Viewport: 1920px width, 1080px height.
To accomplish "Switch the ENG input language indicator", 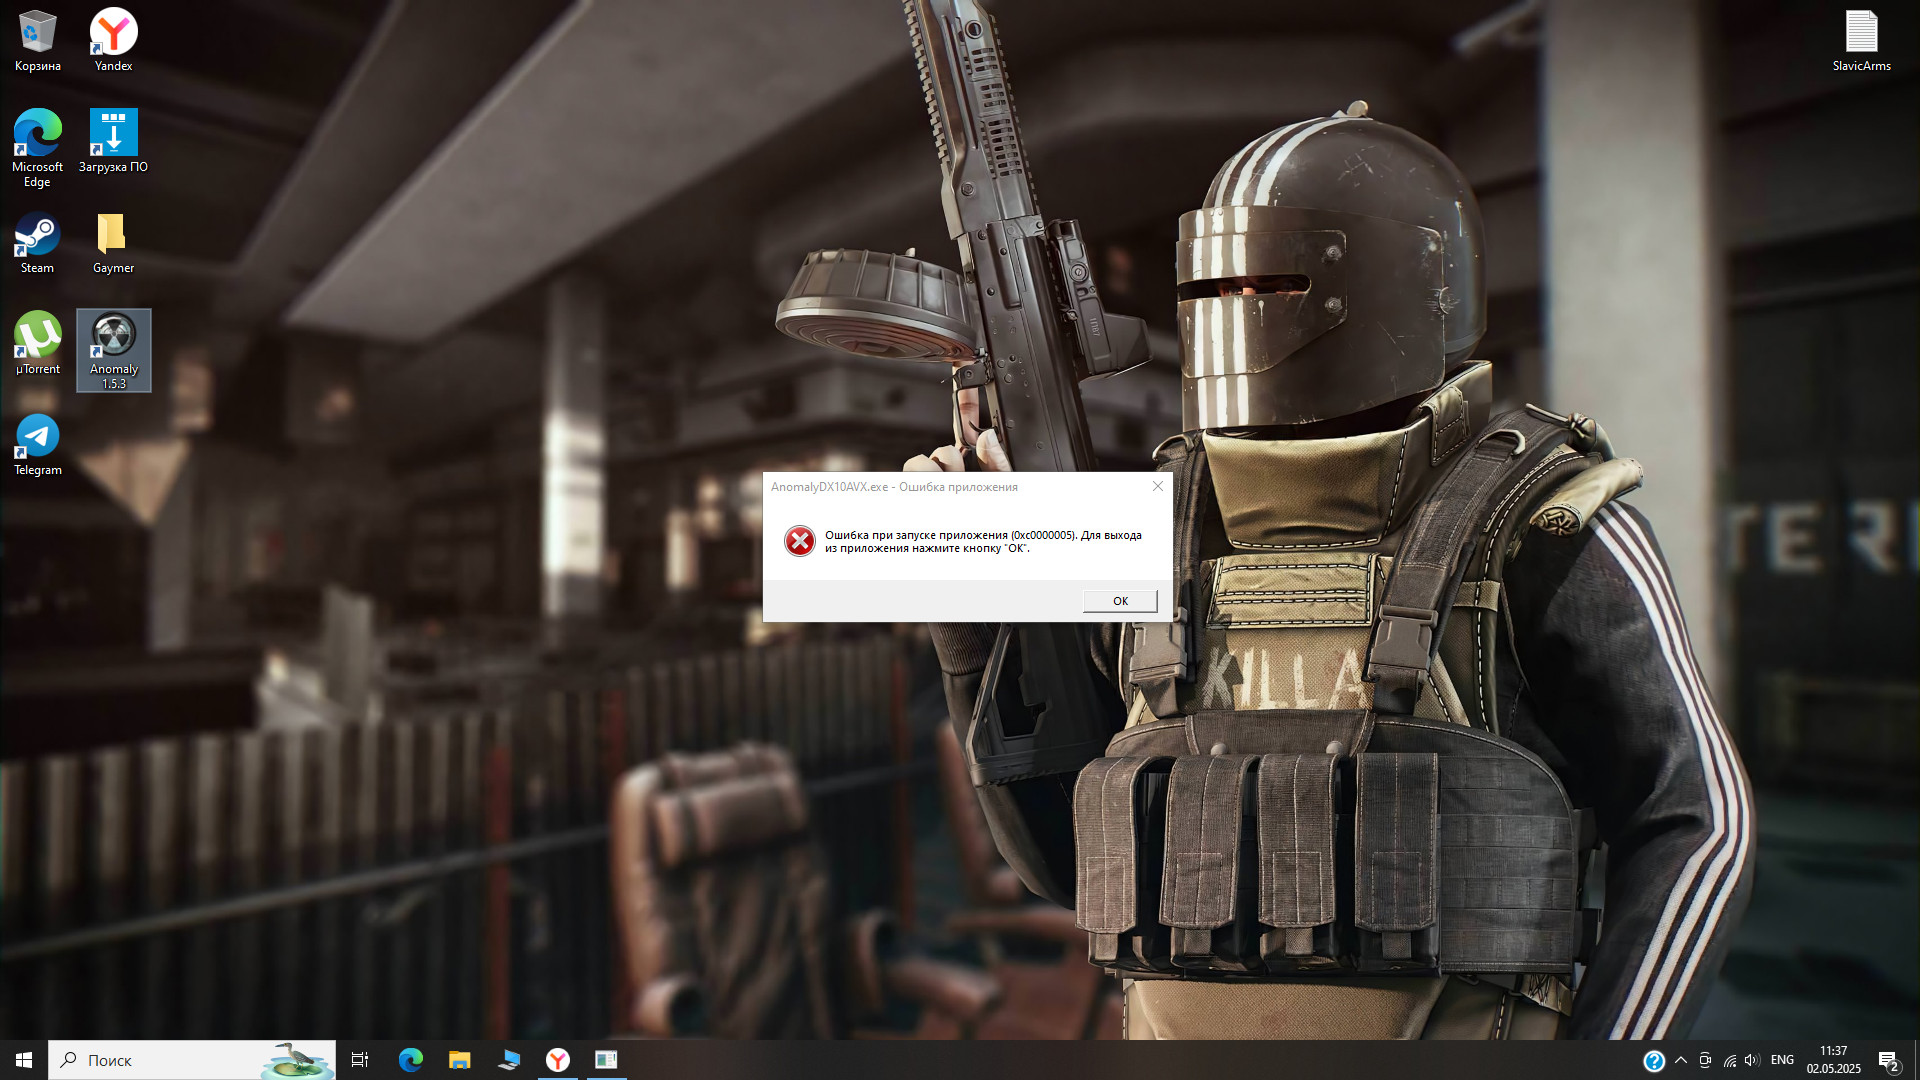I will (1782, 1060).
